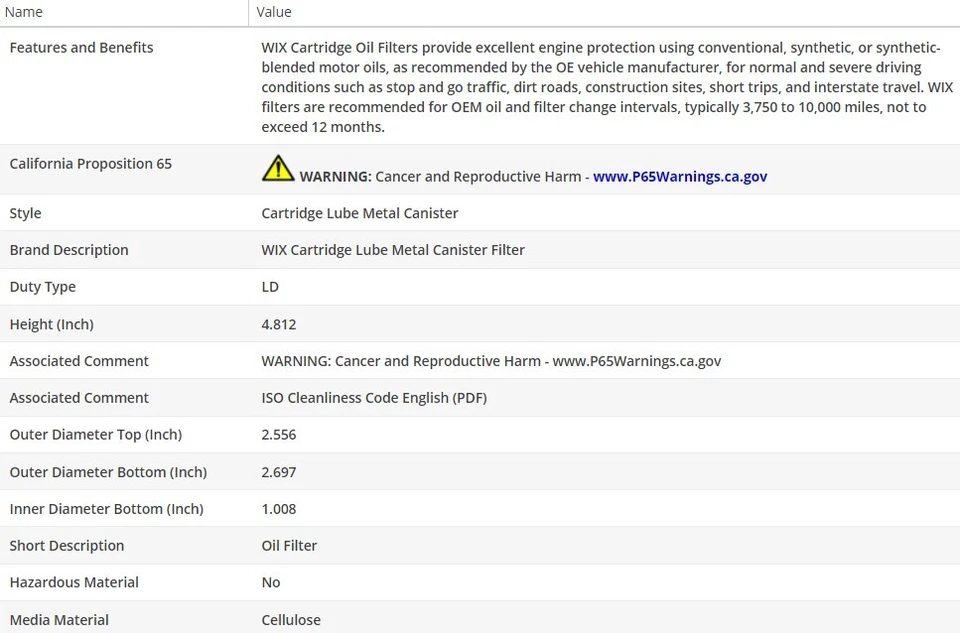Open the www.P65Warnings.ca.gov link
This screenshot has height=633, width=960.
(680, 176)
